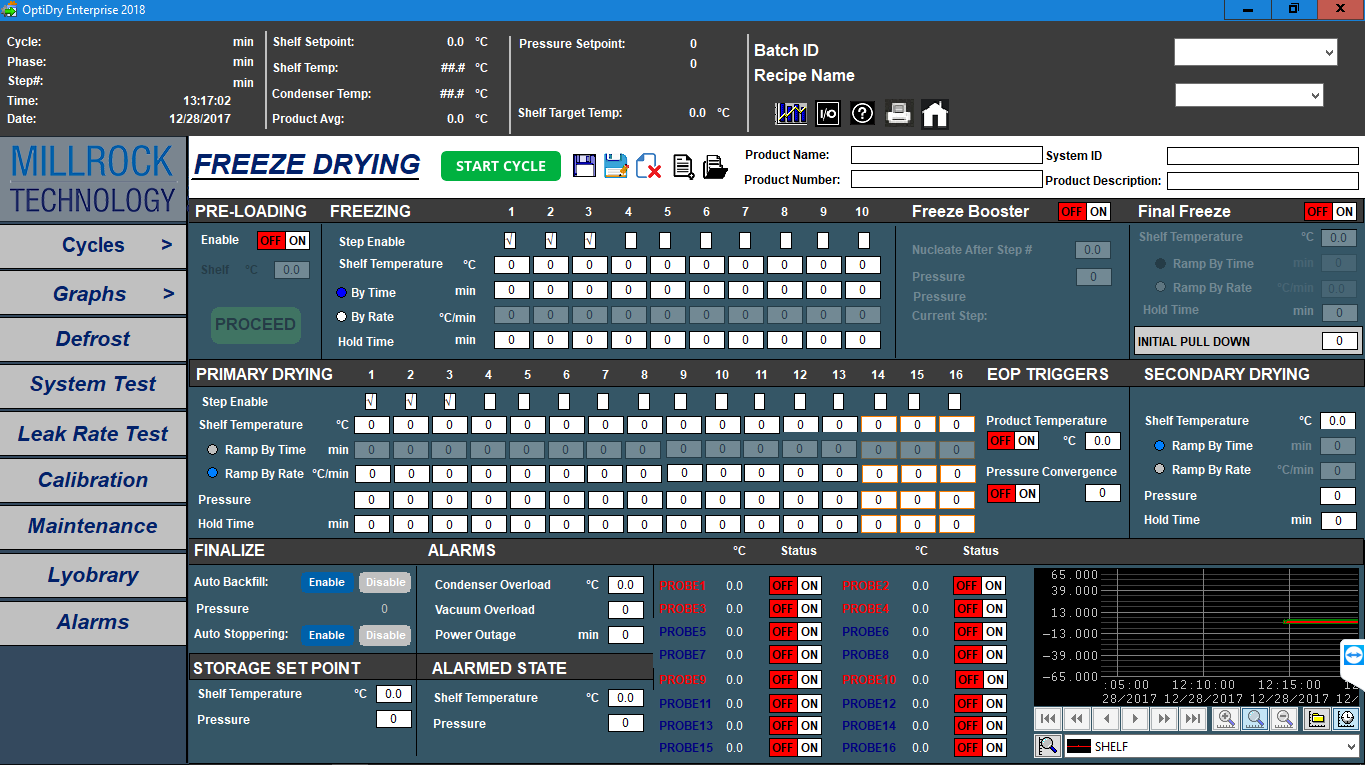Click the System ID input field
1365x765 pixels.
pos(1263,156)
